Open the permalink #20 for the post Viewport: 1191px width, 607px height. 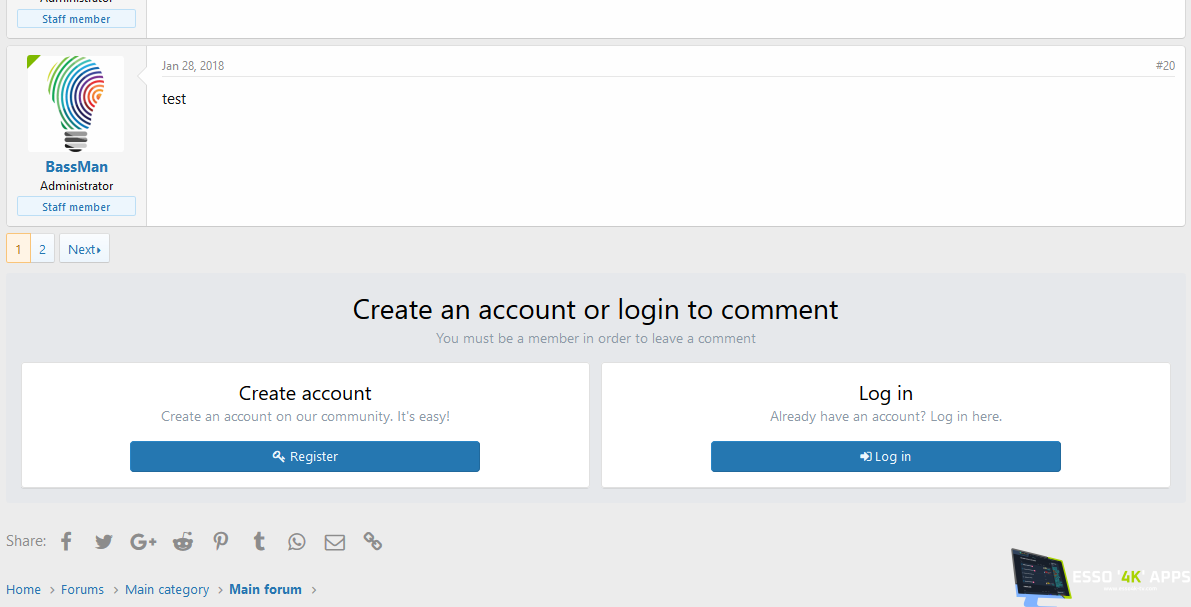(1165, 65)
